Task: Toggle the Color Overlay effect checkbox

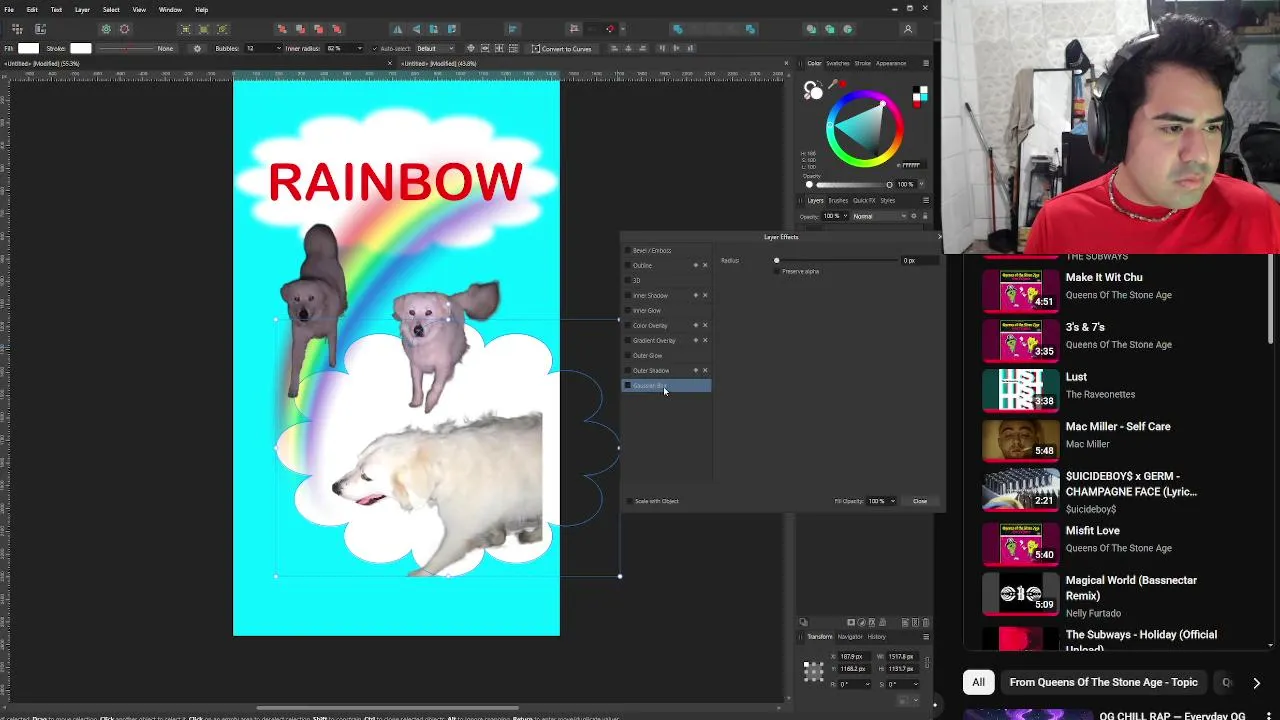Action: pos(628,325)
